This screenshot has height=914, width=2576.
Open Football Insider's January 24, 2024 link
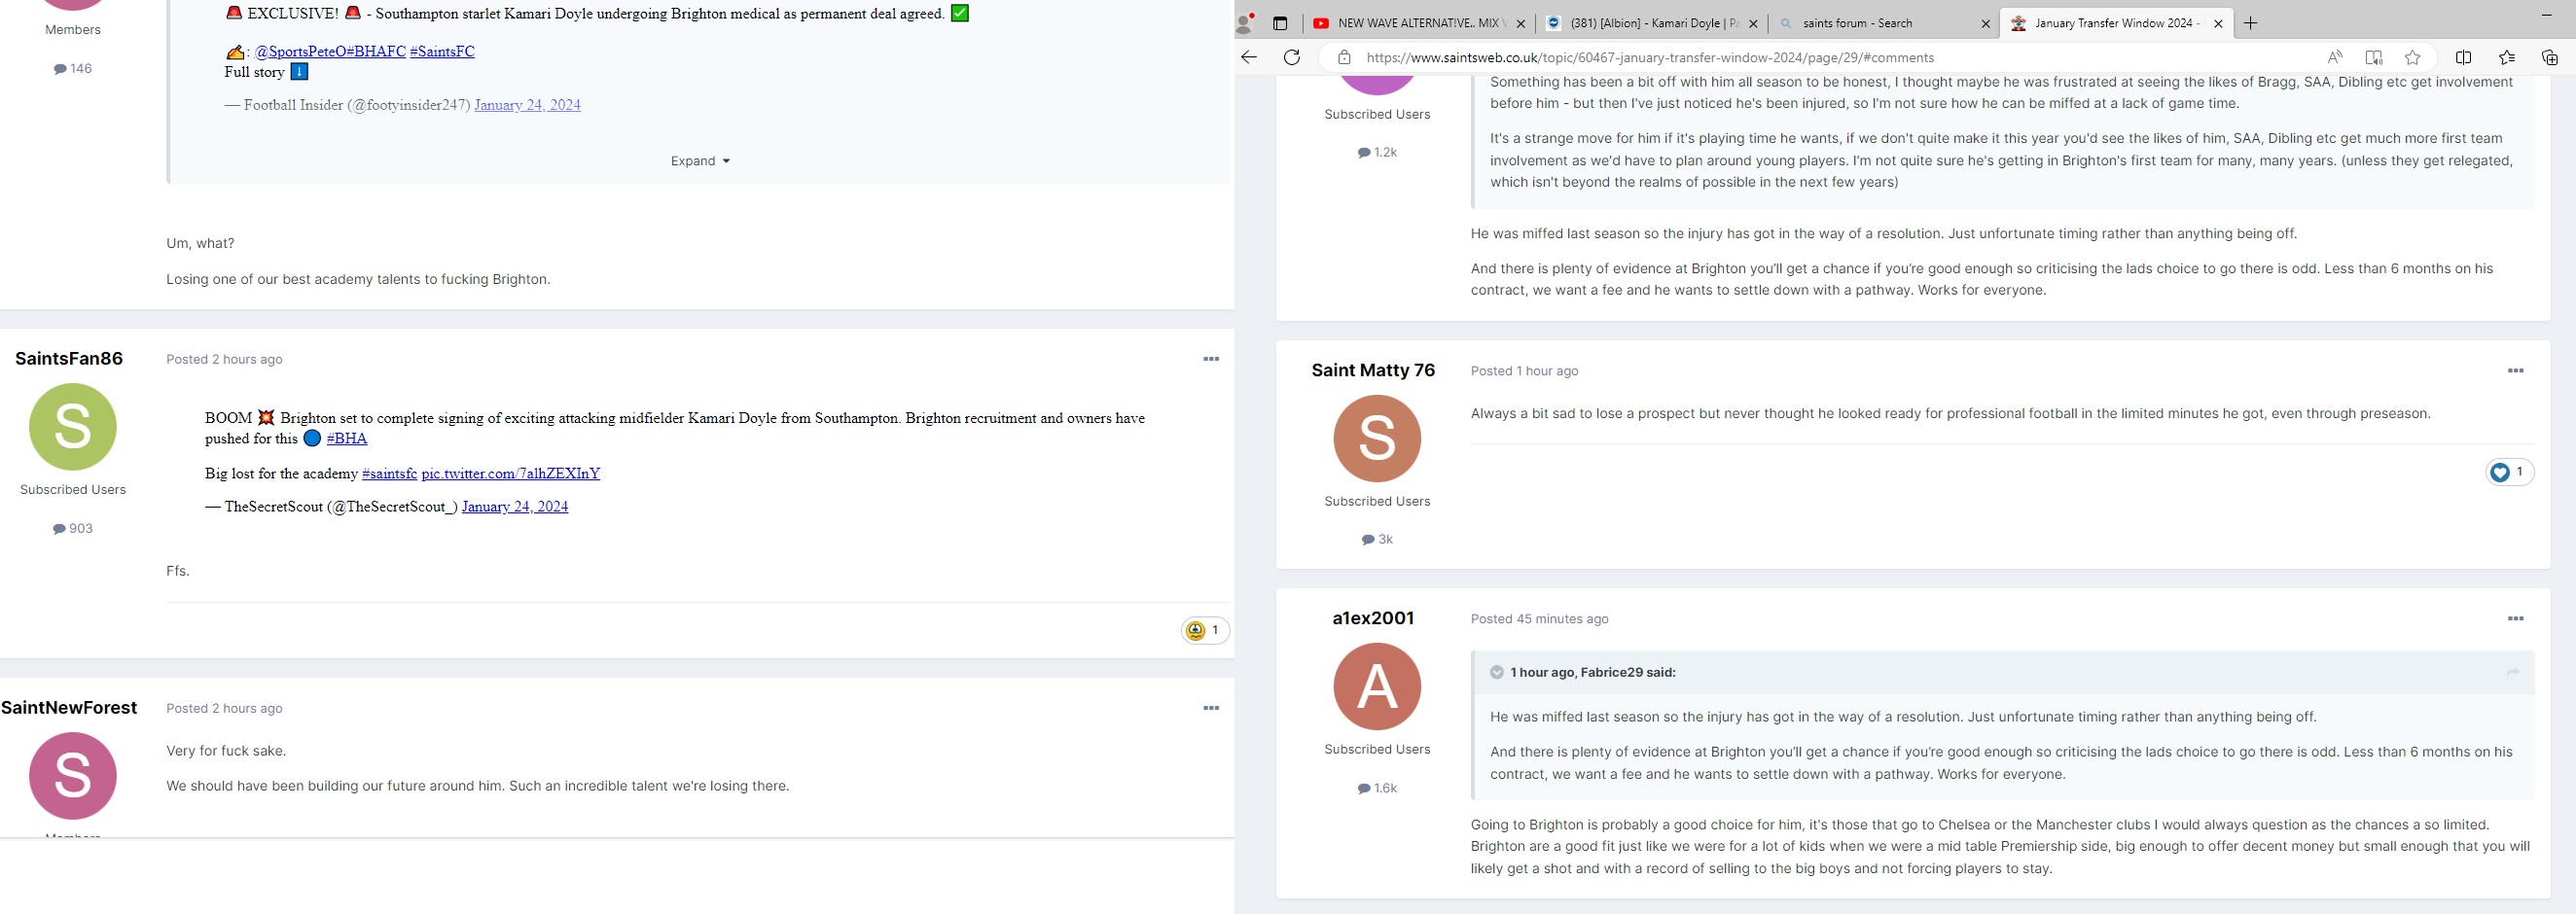pyautogui.click(x=527, y=105)
